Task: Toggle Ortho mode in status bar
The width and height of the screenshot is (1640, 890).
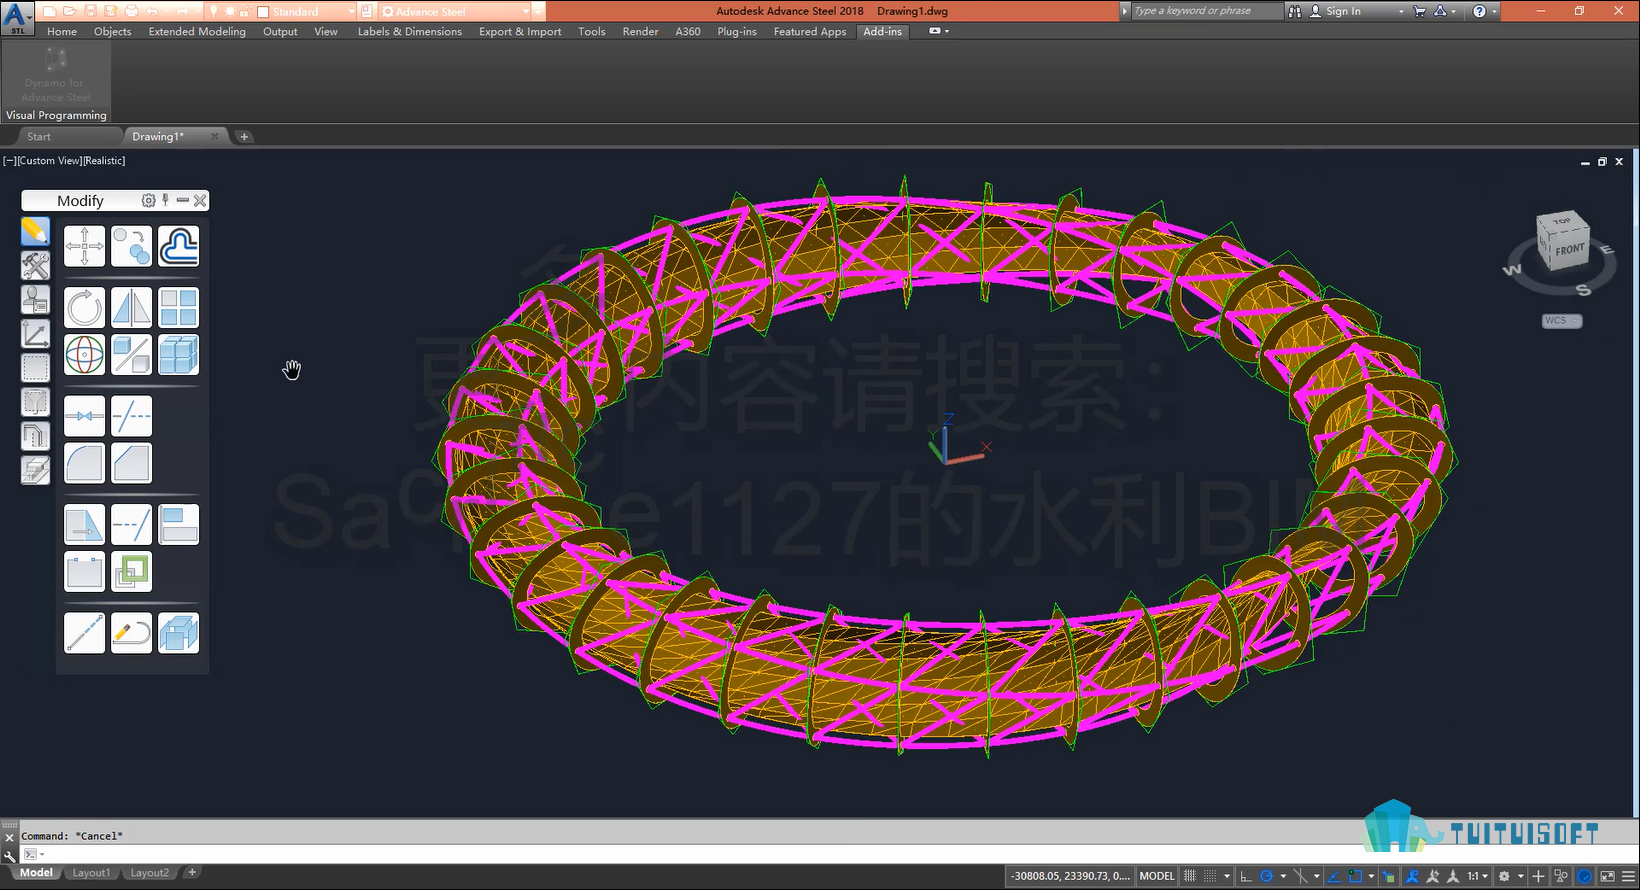Action: coord(1246,876)
